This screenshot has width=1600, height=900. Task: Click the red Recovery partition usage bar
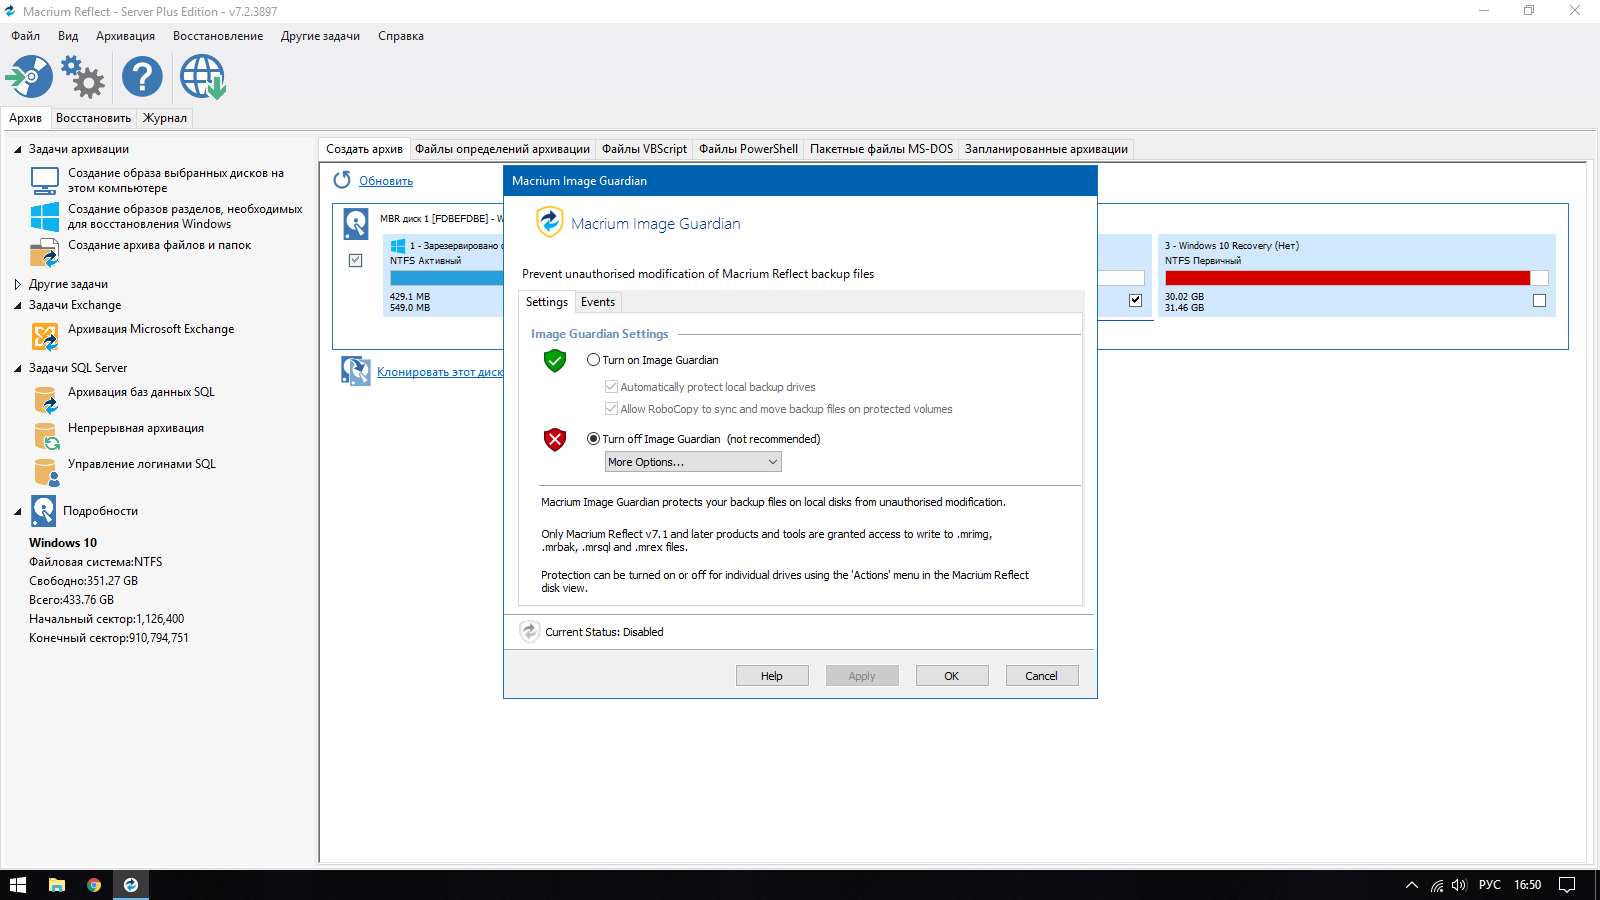tap(1347, 278)
